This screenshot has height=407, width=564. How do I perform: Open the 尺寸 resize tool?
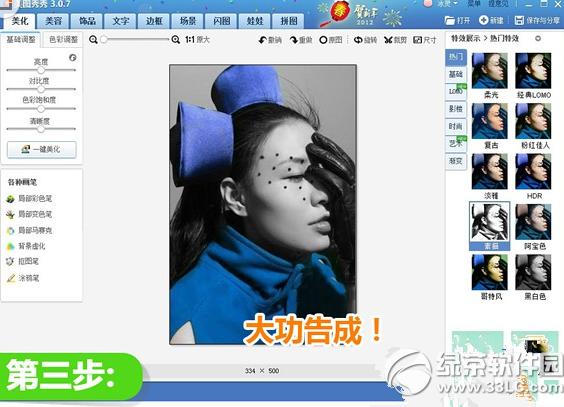pos(425,40)
